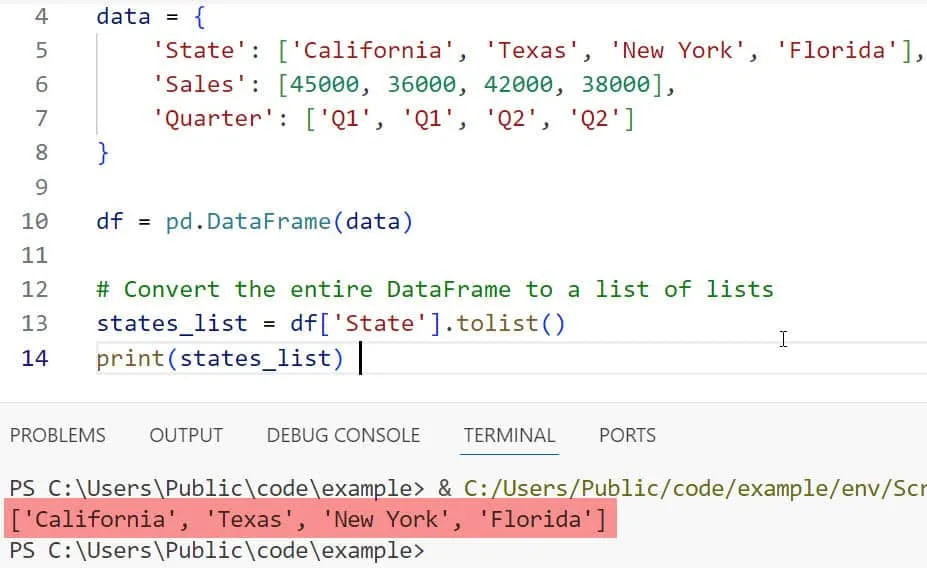Click line number 10 in the gutter
Viewport: 927px width, 568px height.
coord(34,221)
